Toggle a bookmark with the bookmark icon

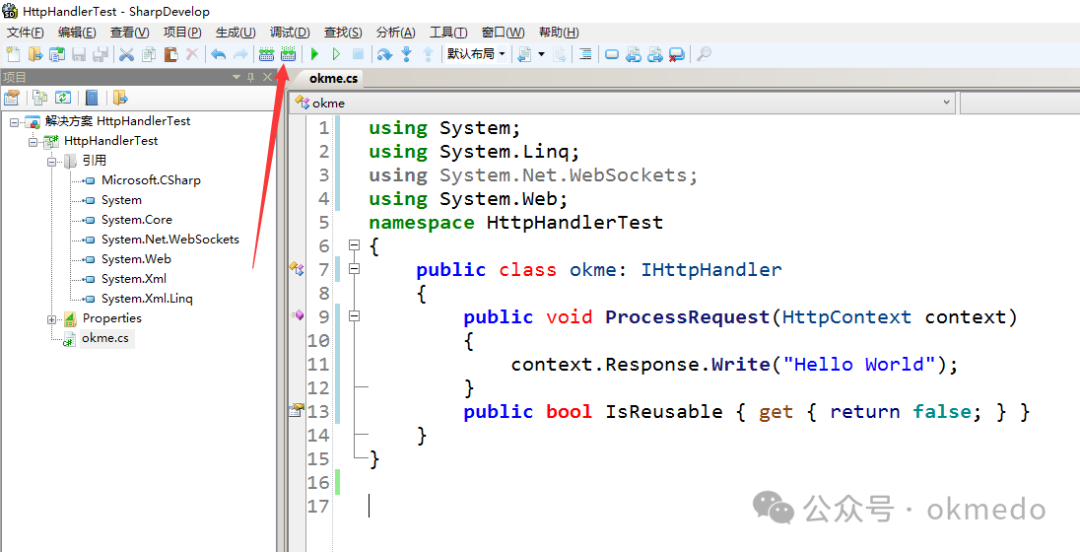pos(612,54)
